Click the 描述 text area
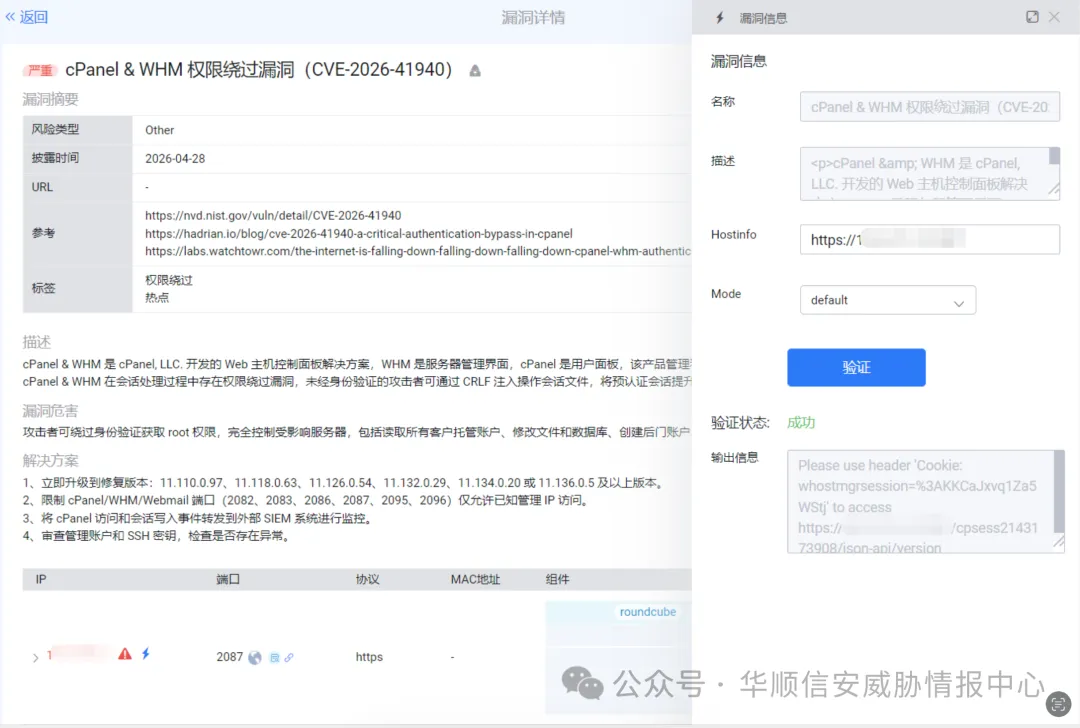 point(930,174)
